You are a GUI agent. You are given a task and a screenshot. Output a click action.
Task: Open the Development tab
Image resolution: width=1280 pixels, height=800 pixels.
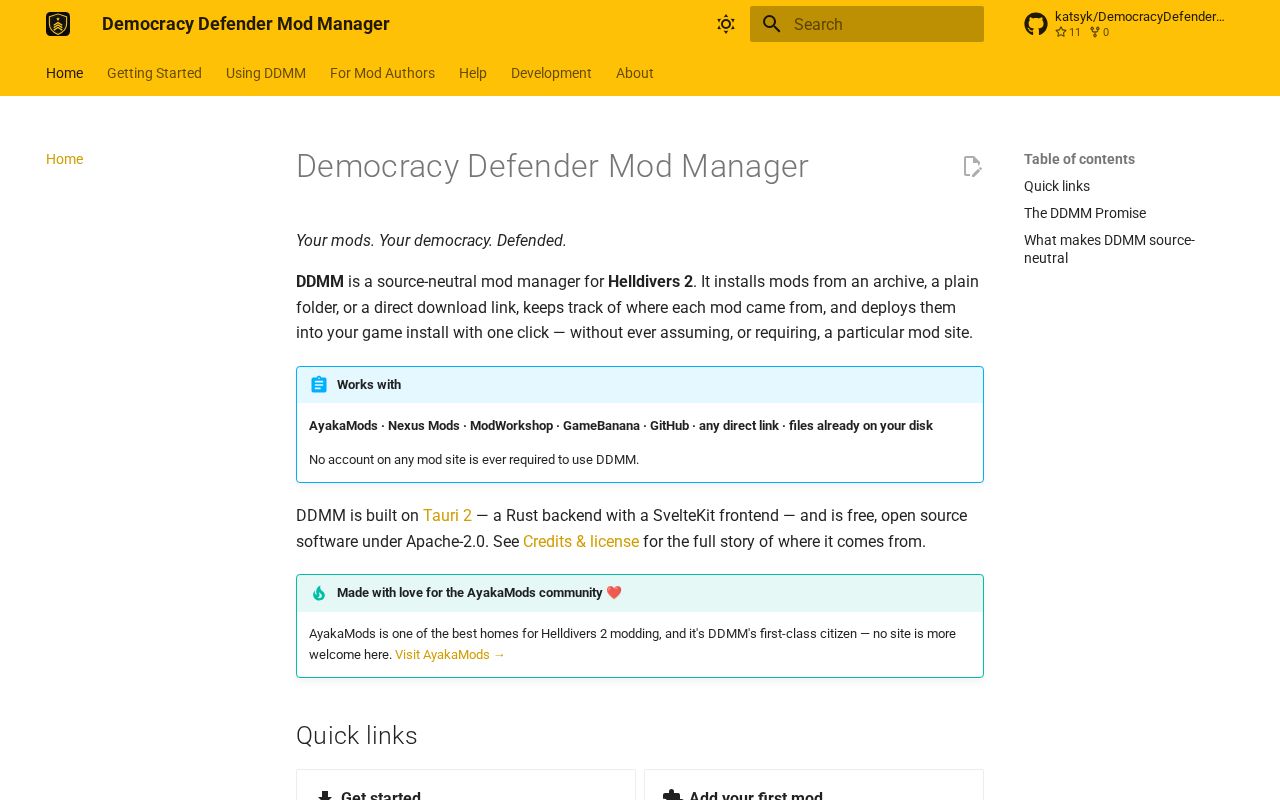551,73
